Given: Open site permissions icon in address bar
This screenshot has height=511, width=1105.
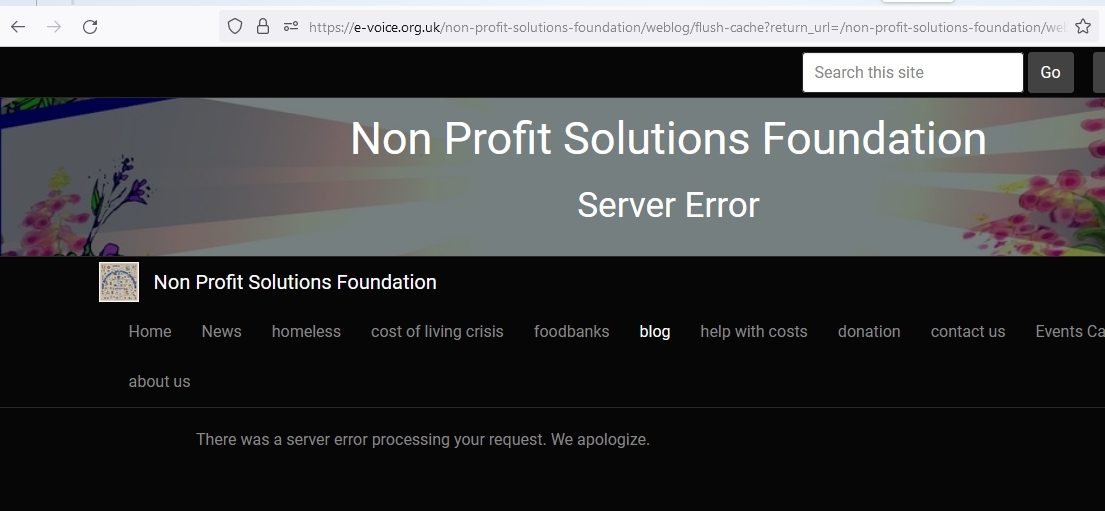Looking at the screenshot, I should [290, 27].
